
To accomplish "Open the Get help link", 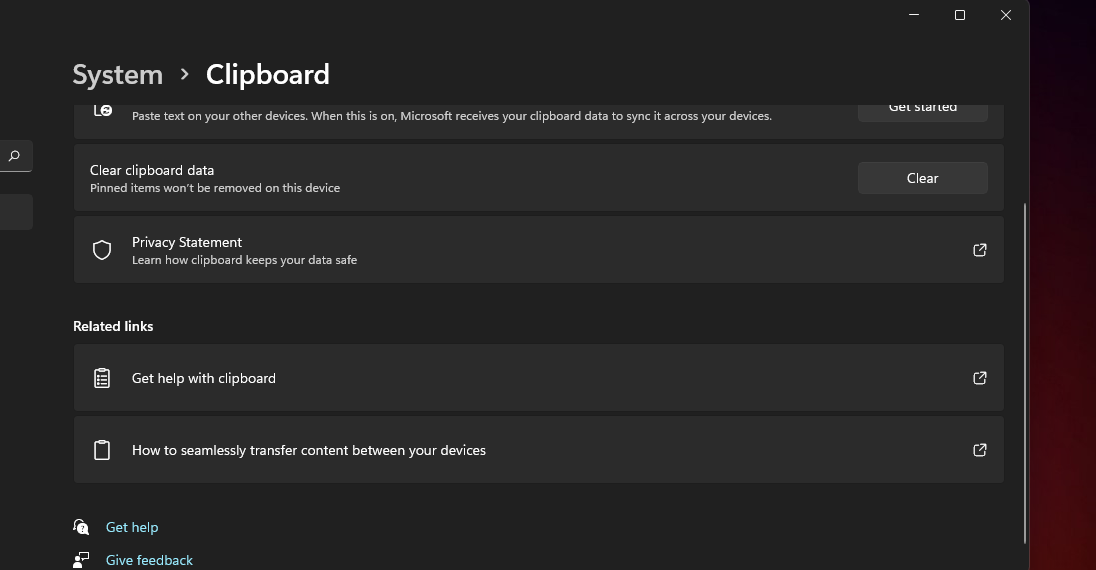I will pos(132,527).
